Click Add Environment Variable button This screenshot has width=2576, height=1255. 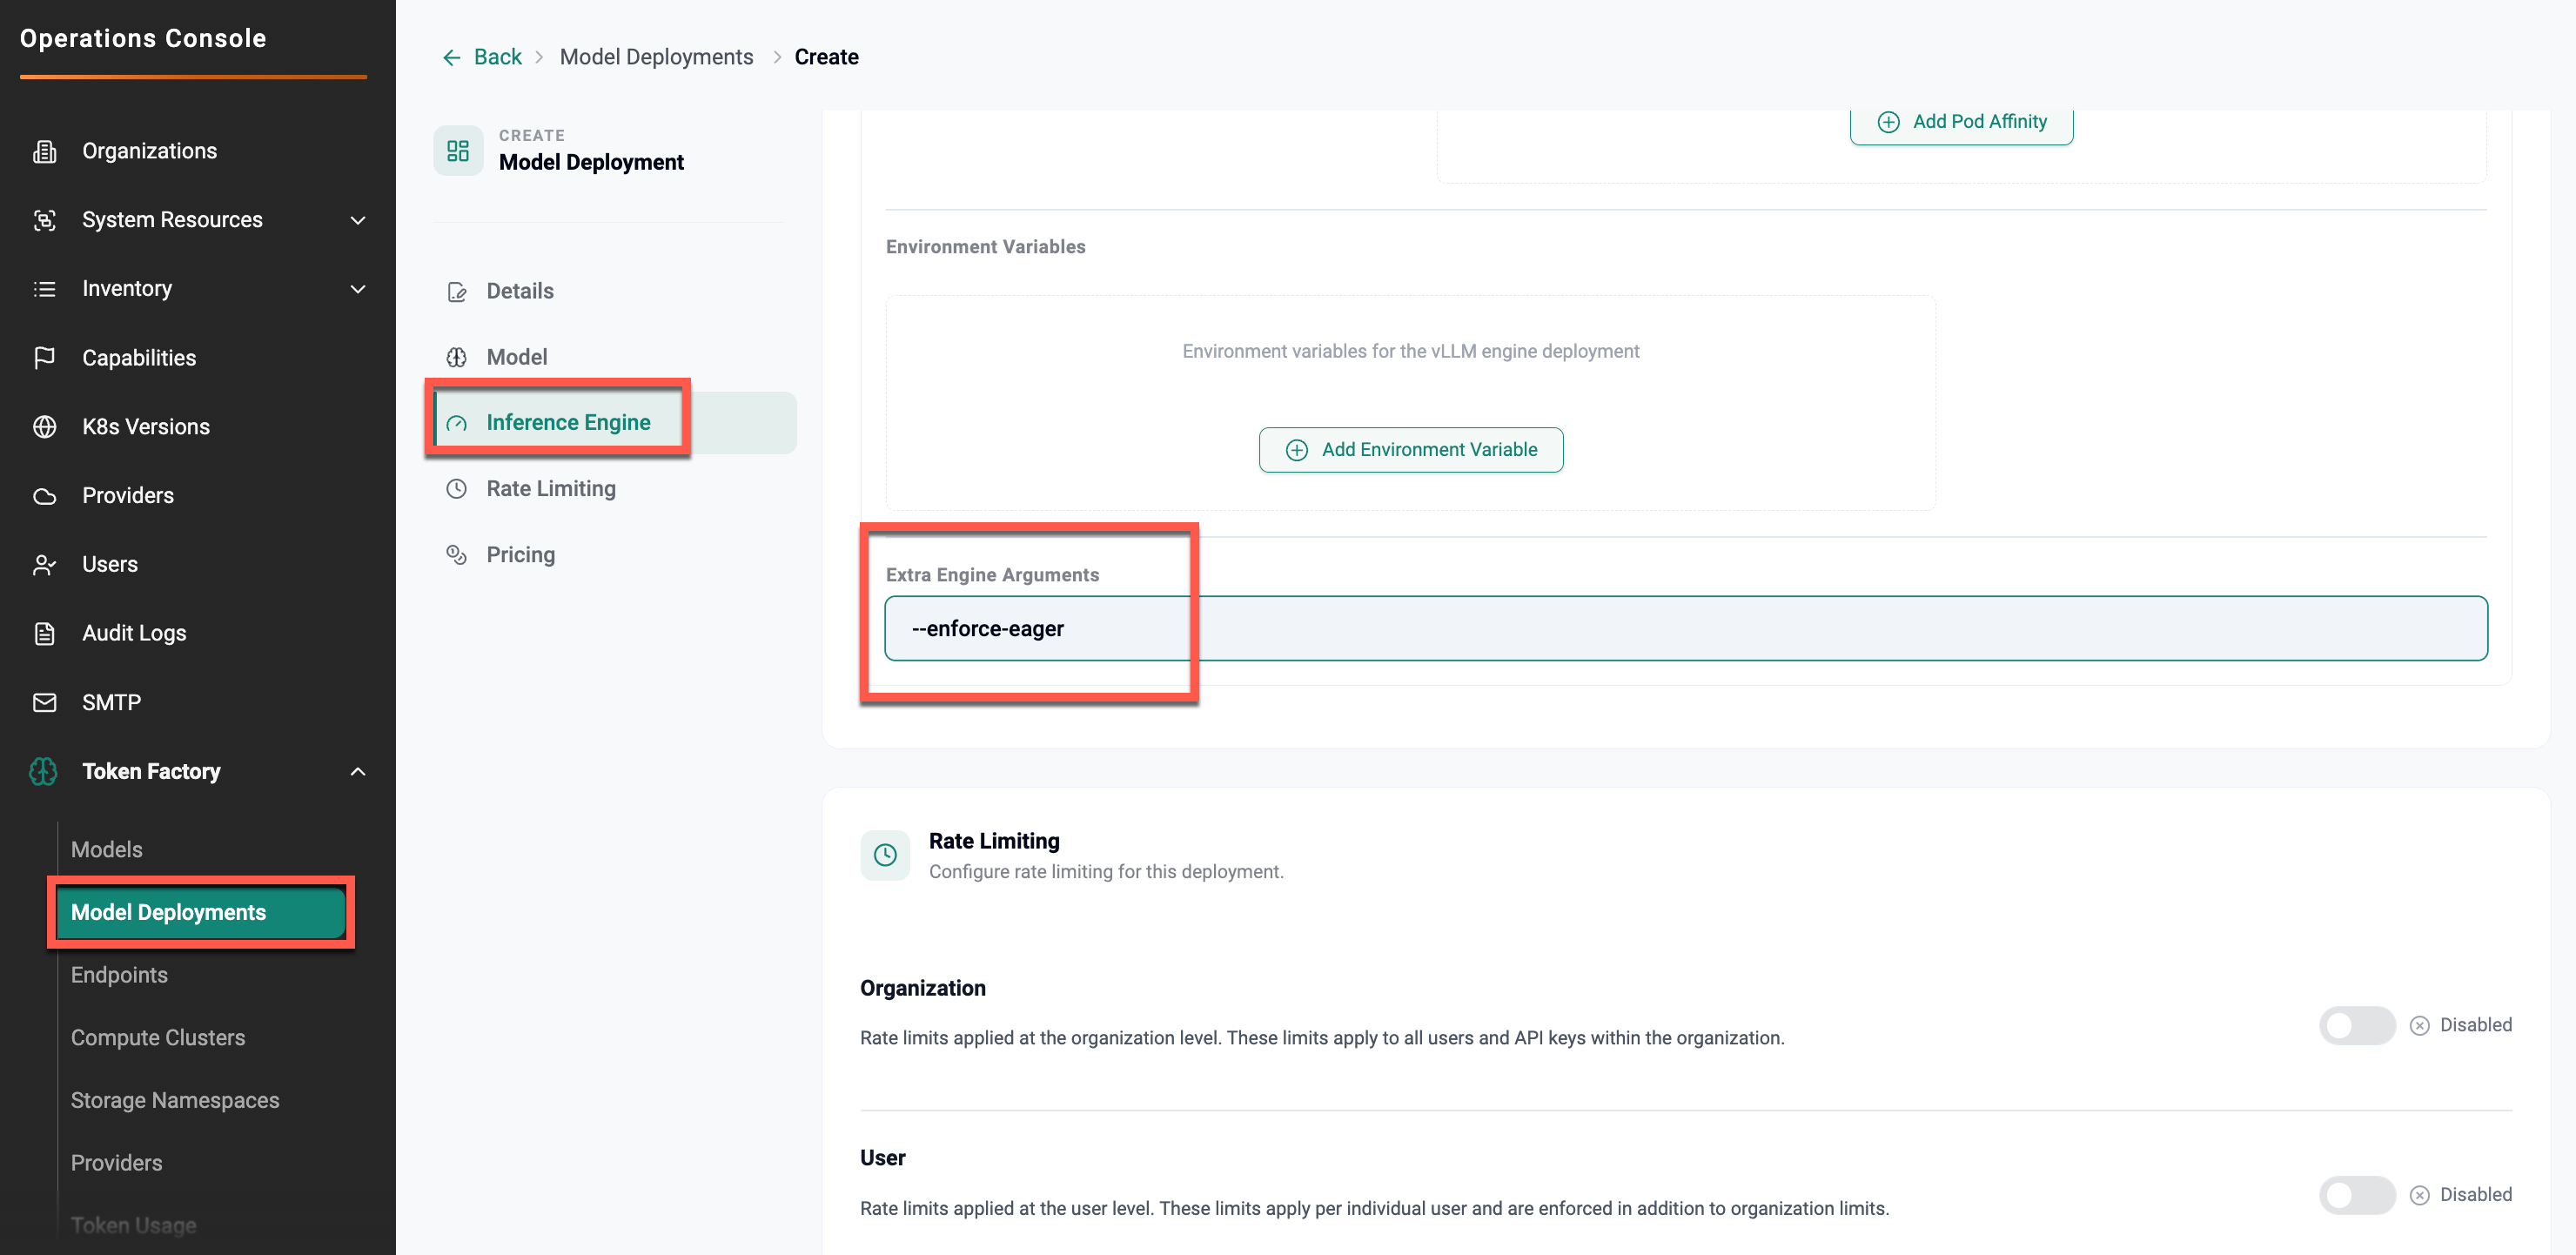tap(1410, 450)
